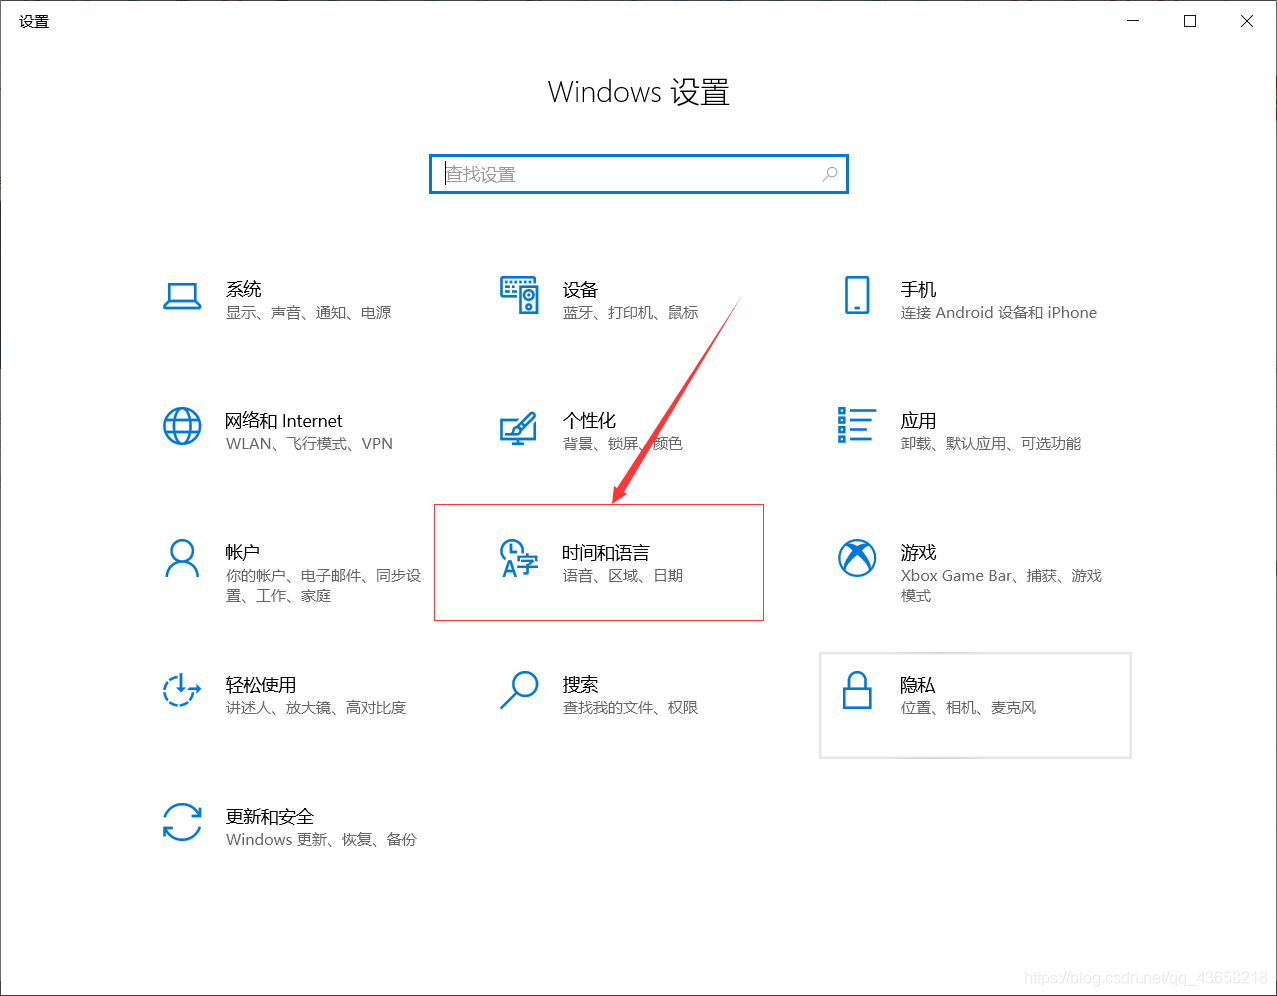Click description 蓝牙、打印机、鼠标
The height and width of the screenshot is (996, 1277).
tap(630, 313)
